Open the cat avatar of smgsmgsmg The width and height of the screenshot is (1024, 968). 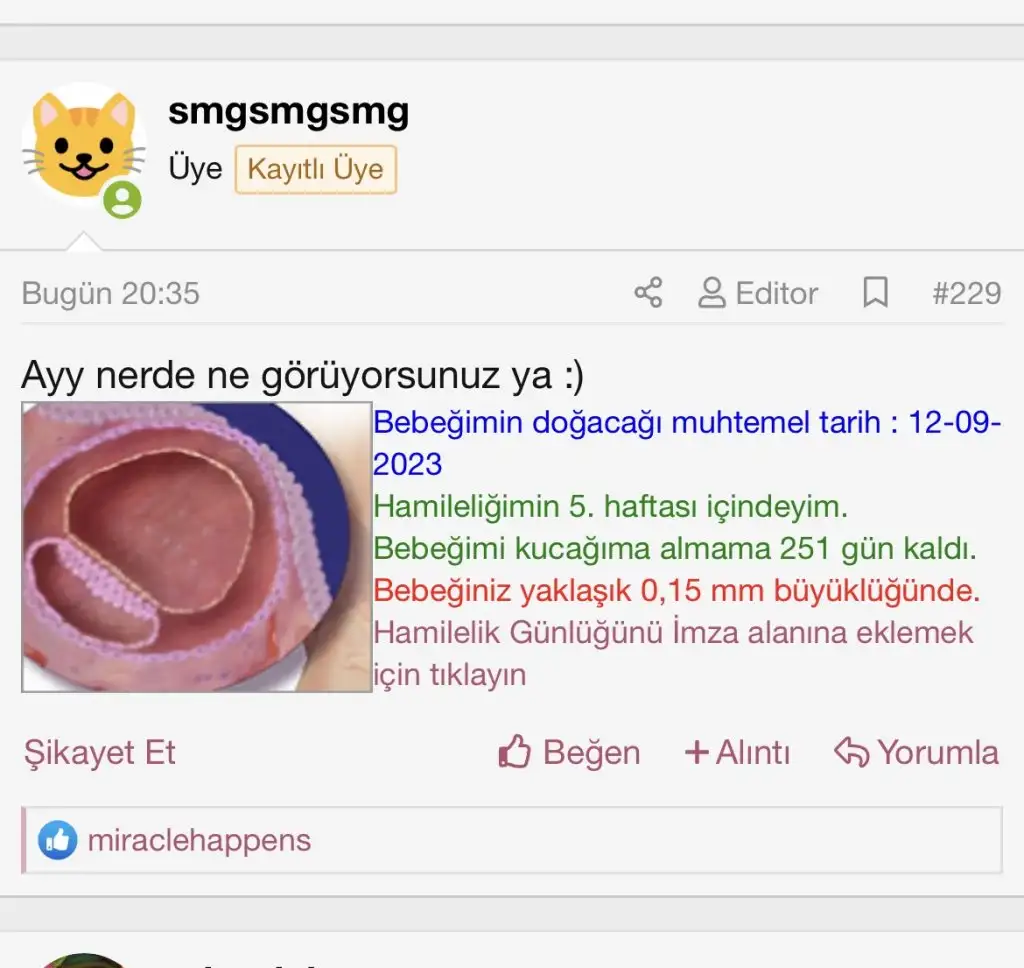click(83, 143)
